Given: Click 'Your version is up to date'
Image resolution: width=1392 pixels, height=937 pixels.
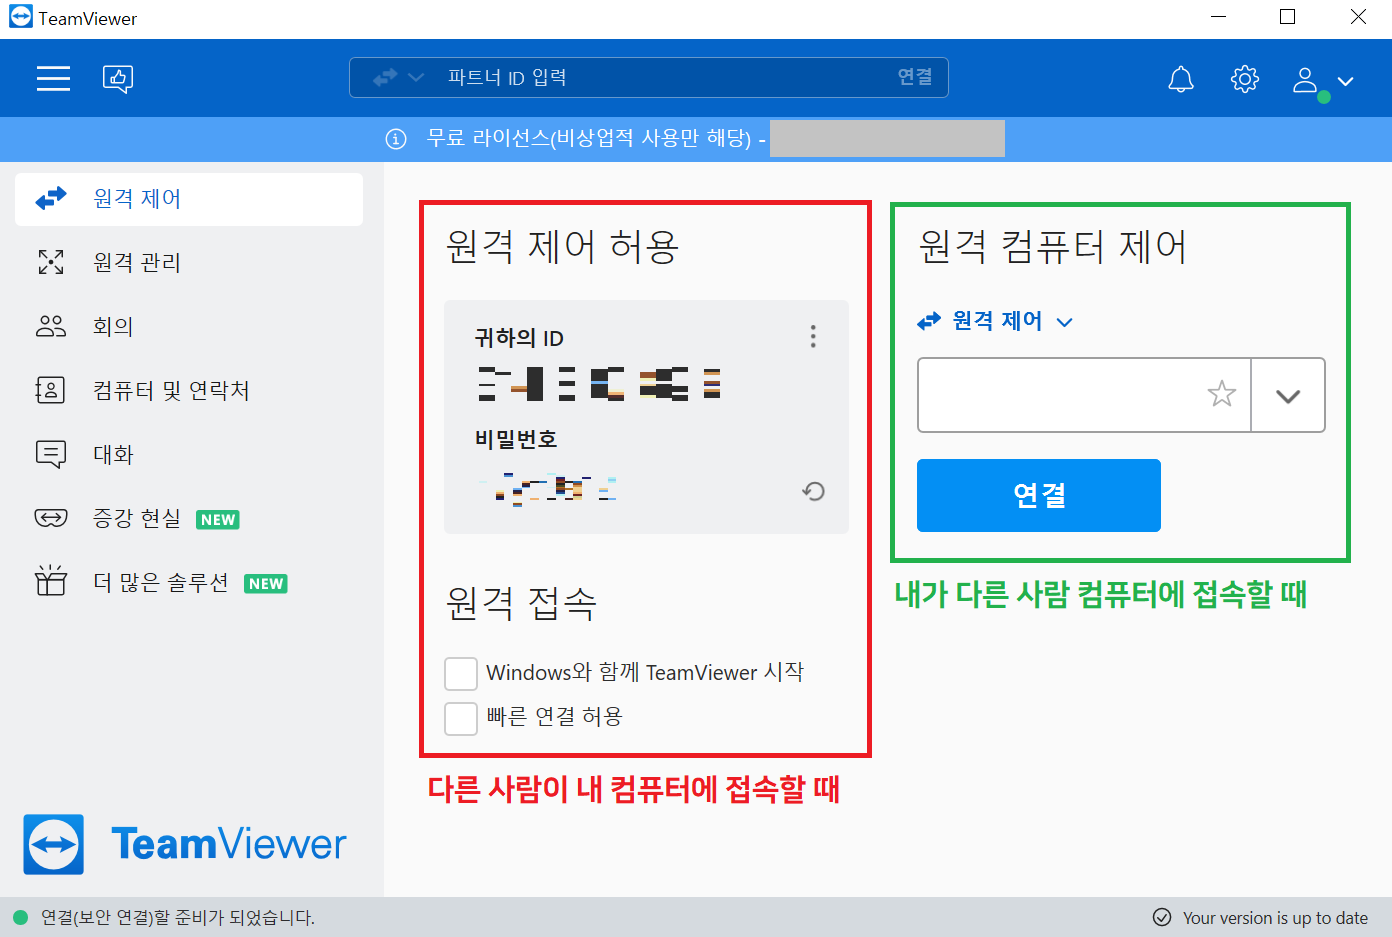Looking at the screenshot, I should tap(1275, 918).
